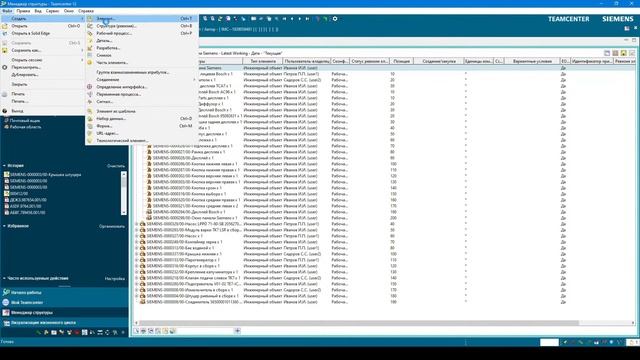
Task: Expand the Бак водяной x 1 row
Action: coord(137,248)
